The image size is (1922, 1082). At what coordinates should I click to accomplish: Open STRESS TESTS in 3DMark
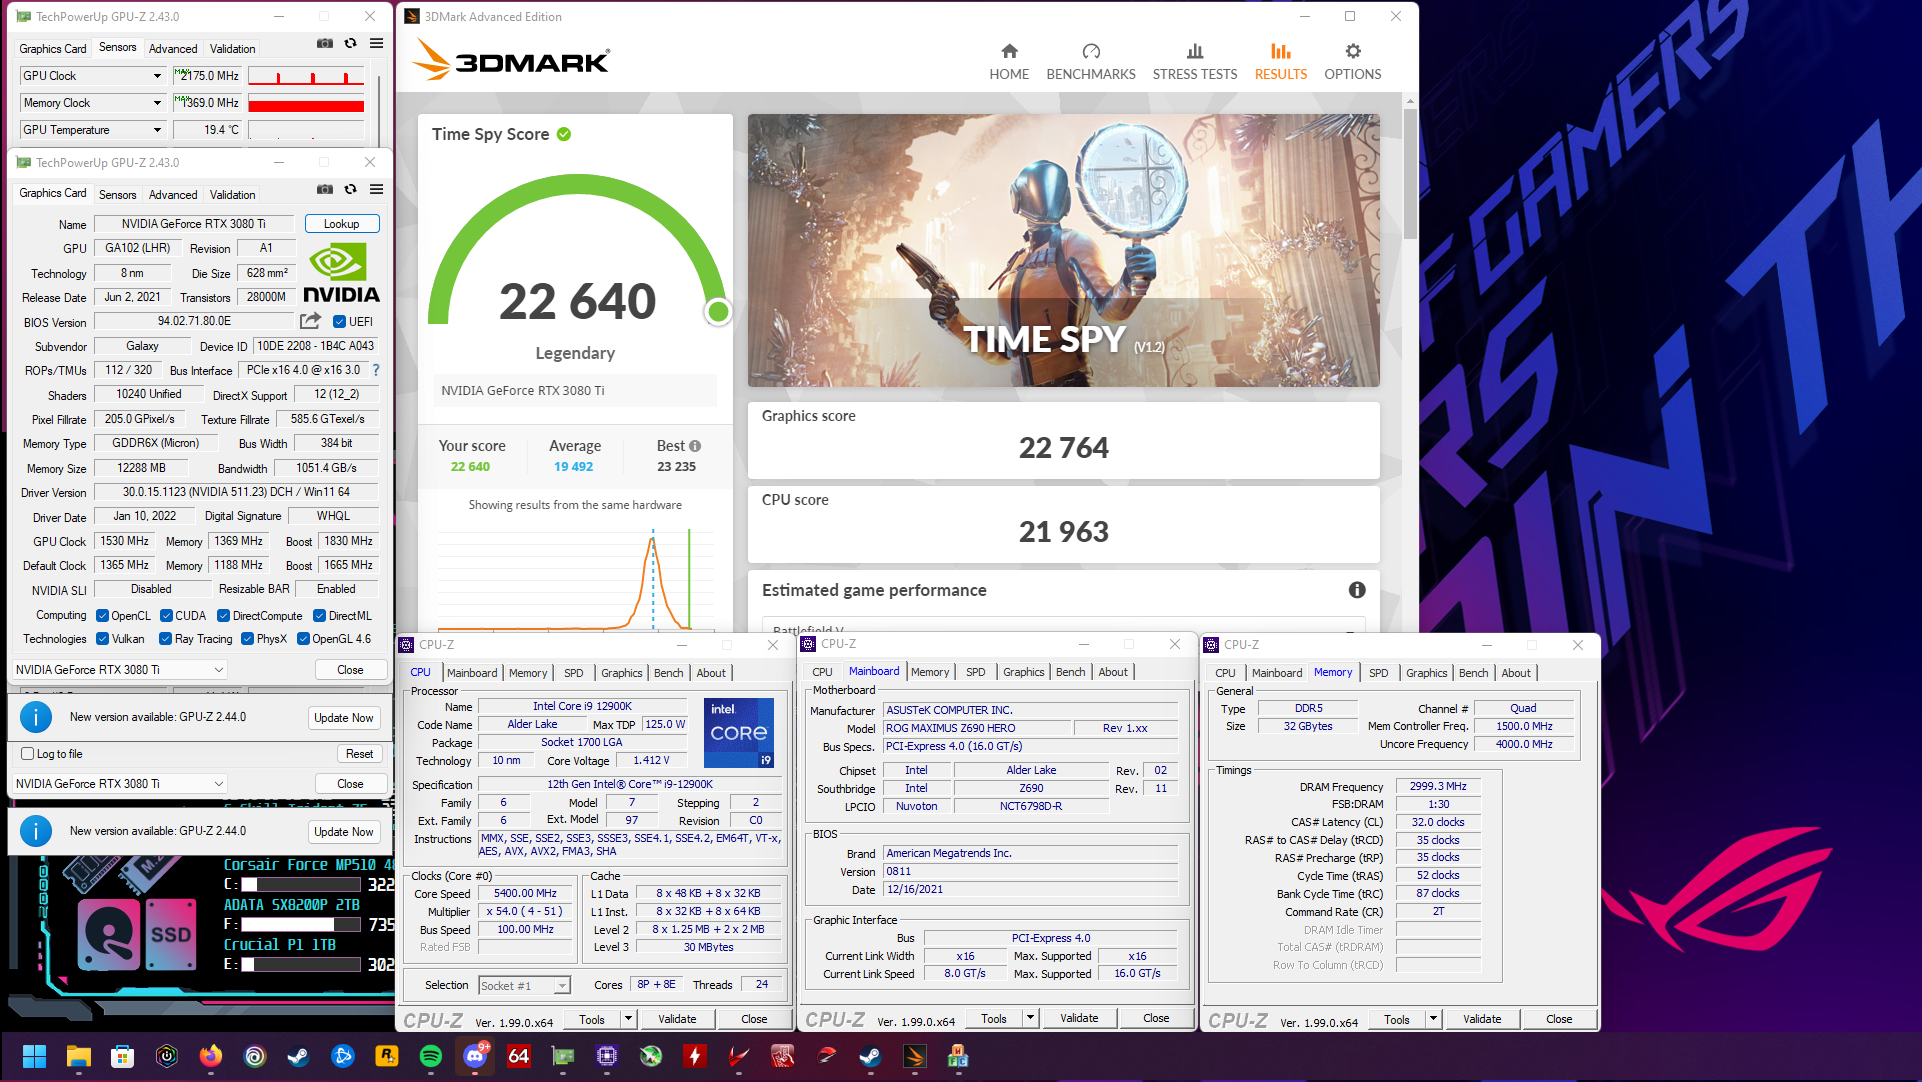click(x=1195, y=61)
